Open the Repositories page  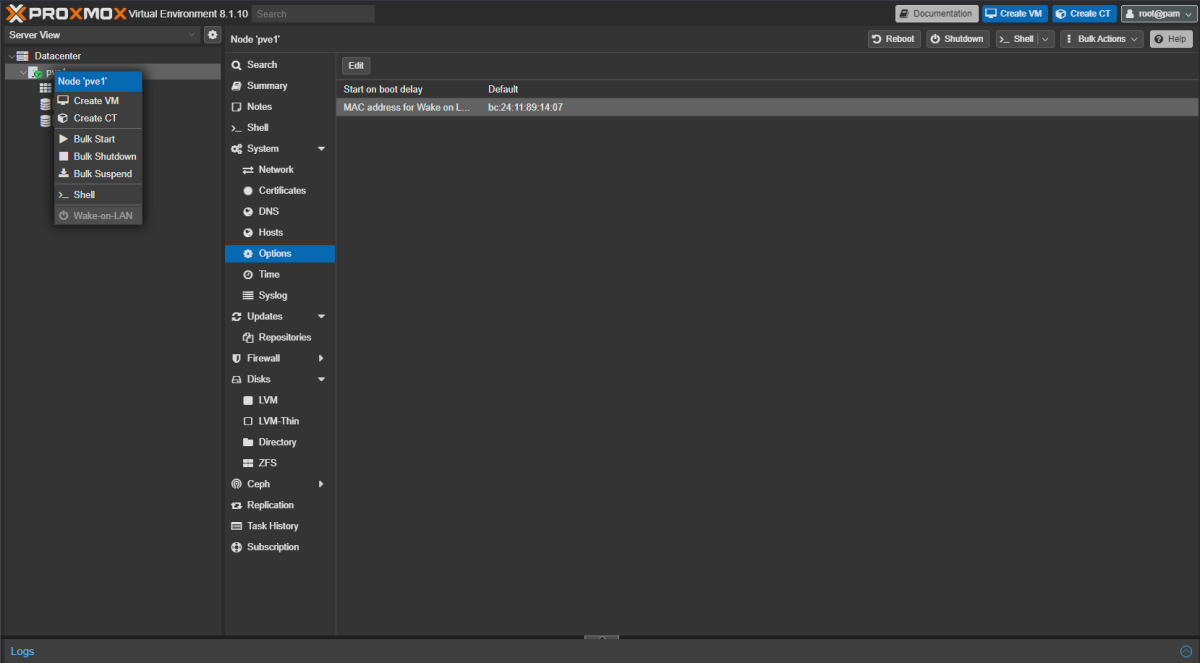(280, 338)
